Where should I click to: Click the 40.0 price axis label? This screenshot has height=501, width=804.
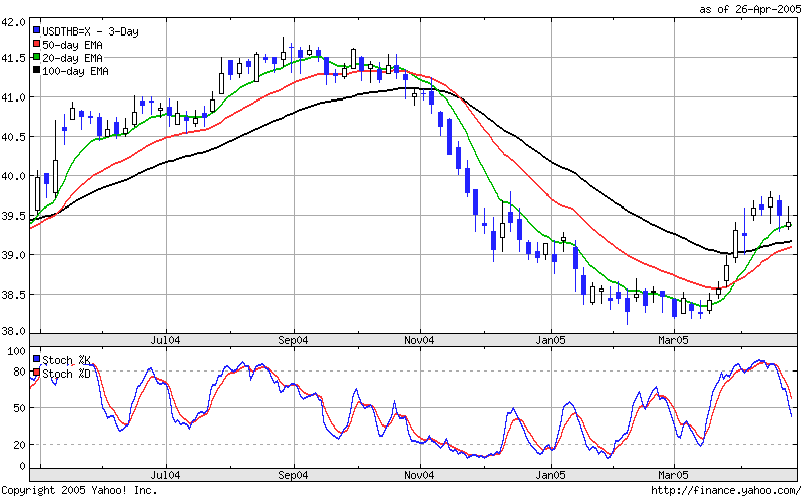13,176
